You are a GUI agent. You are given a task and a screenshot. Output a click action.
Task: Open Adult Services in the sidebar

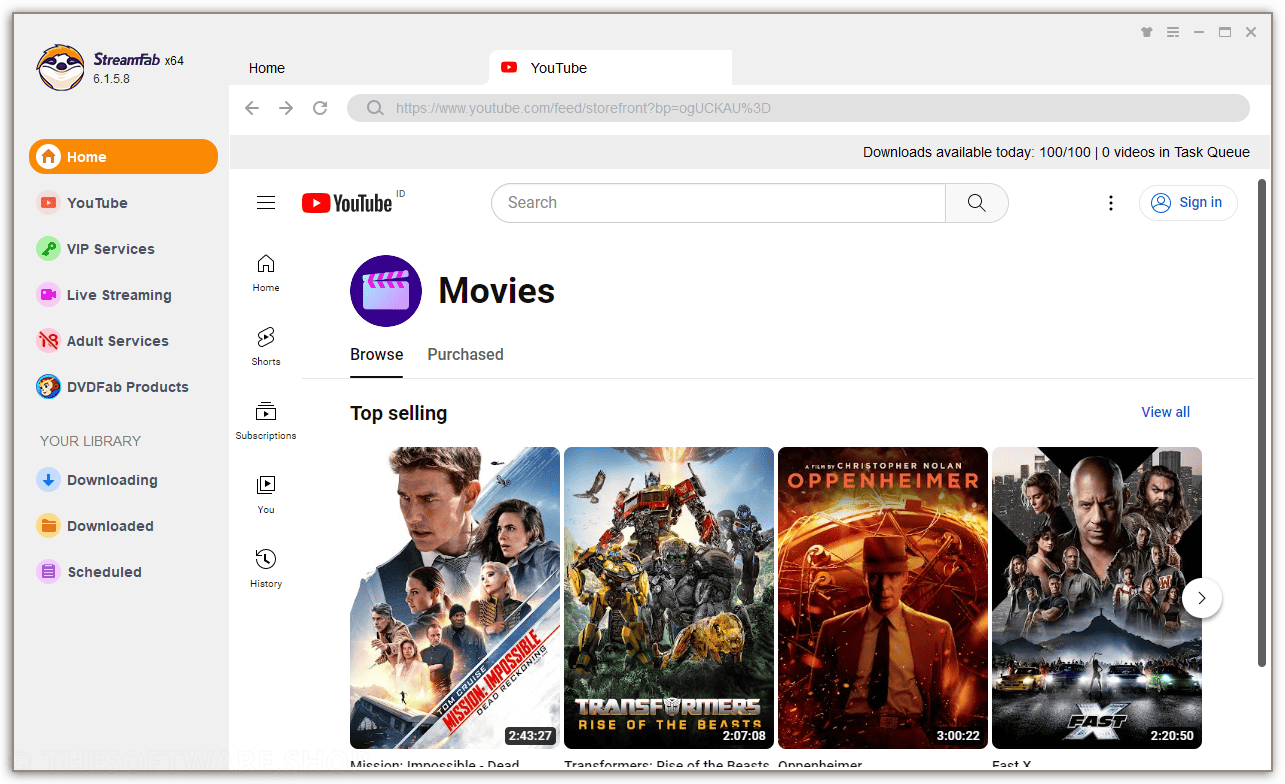pyautogui.click(x=117, y=341)
